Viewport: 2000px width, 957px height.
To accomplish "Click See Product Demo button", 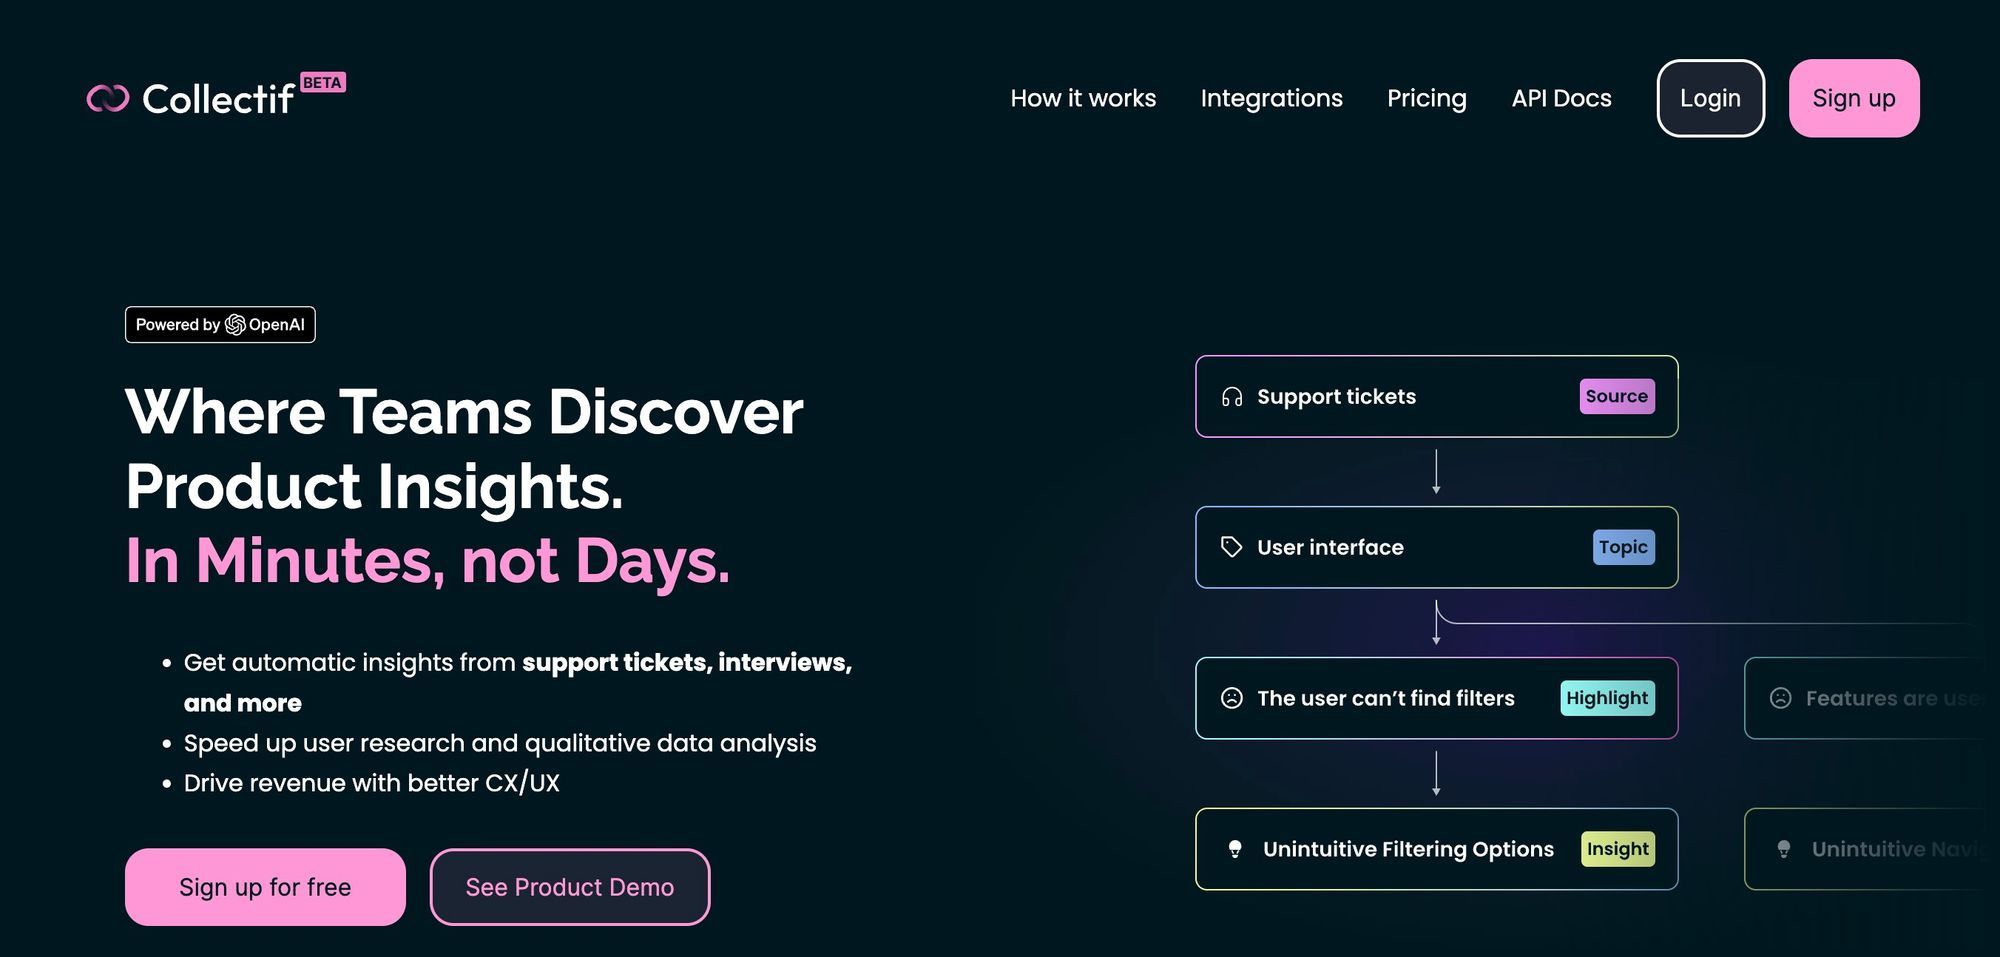I will 570,887.
